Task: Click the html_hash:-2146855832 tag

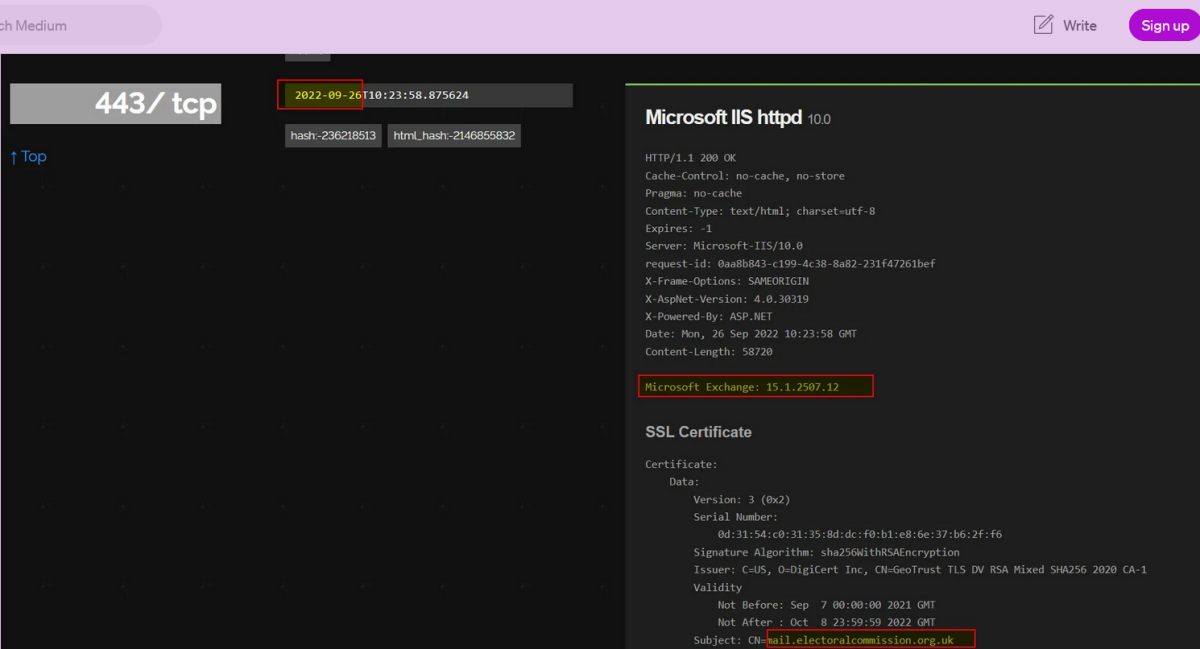Action: pos(454,135)
